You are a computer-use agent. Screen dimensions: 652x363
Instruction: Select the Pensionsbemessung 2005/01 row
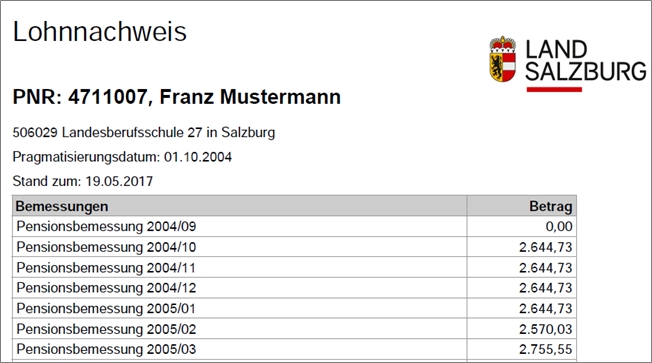294,309
